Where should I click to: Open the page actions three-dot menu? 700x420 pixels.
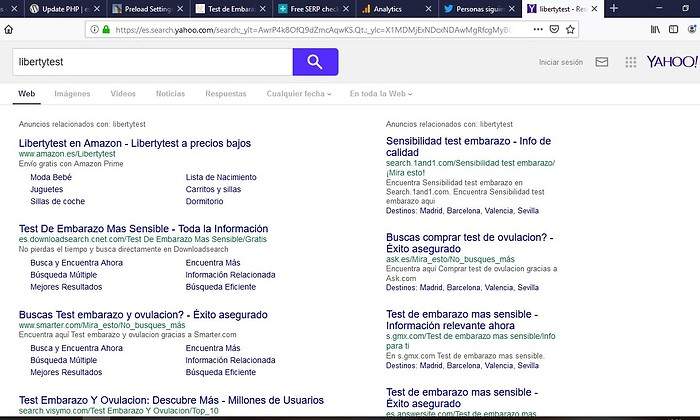538,29
